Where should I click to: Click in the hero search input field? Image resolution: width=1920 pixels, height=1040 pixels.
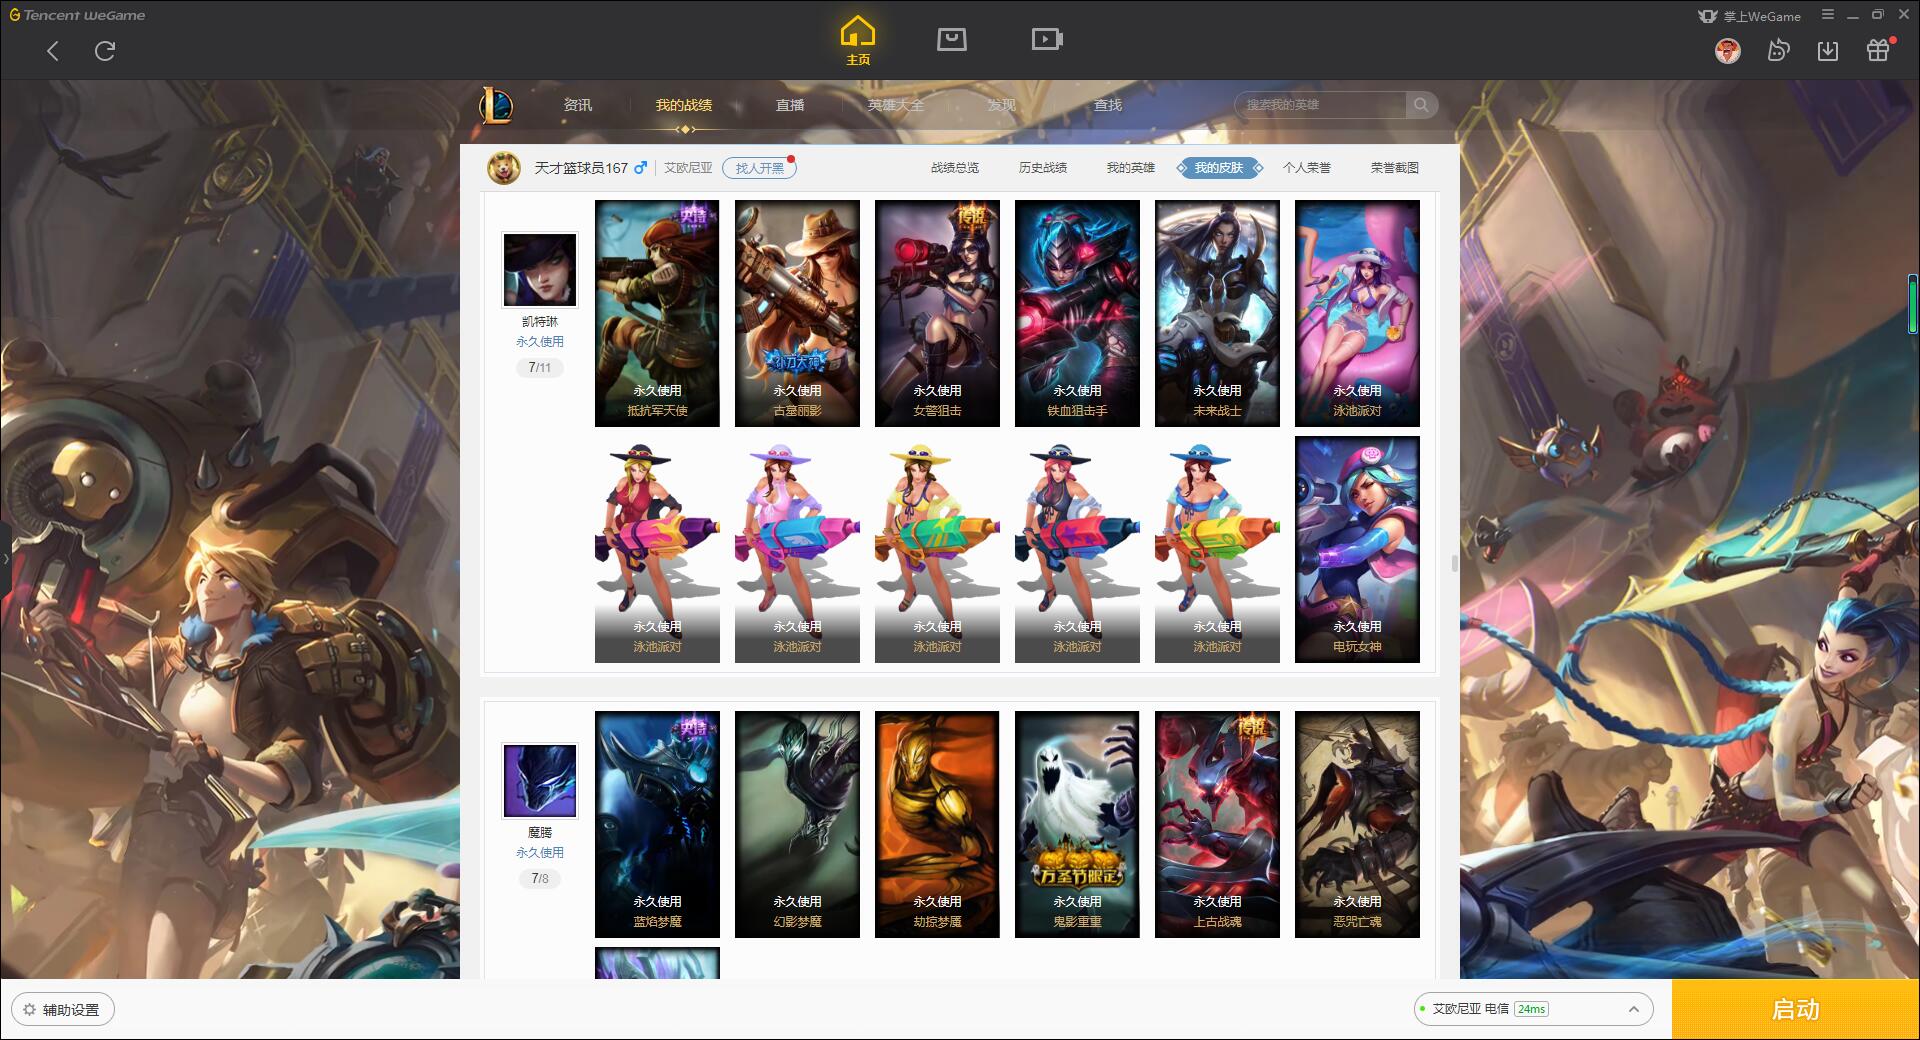1322,105
